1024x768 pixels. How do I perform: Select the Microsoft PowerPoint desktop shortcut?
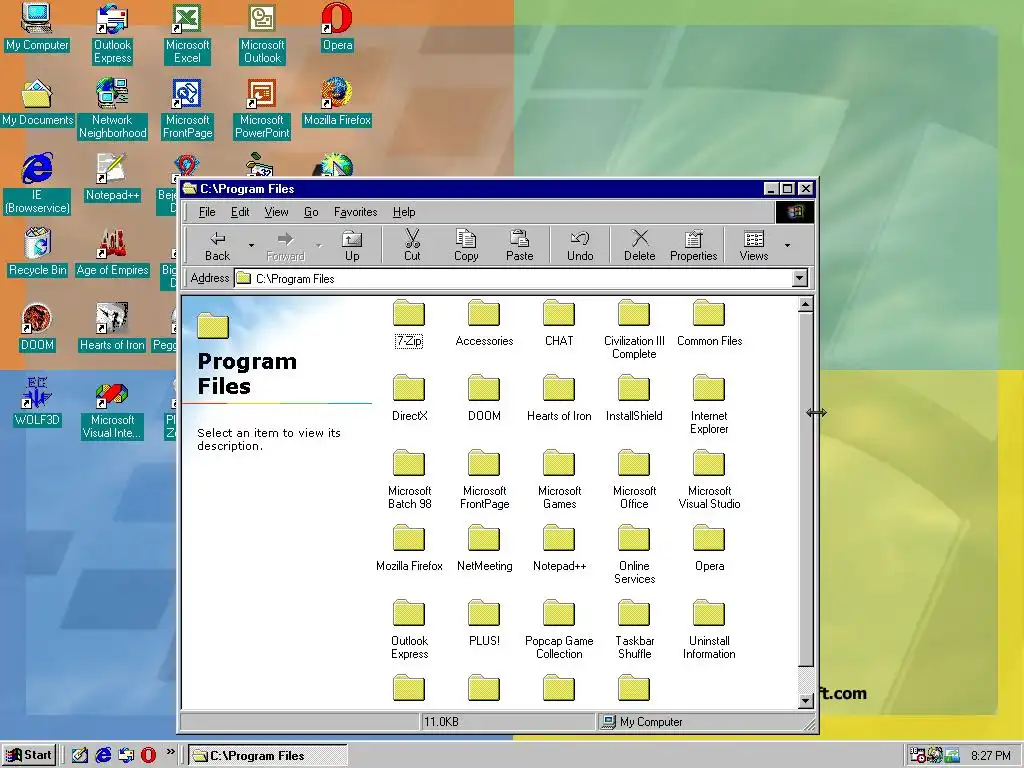click(x=262, y=109)
